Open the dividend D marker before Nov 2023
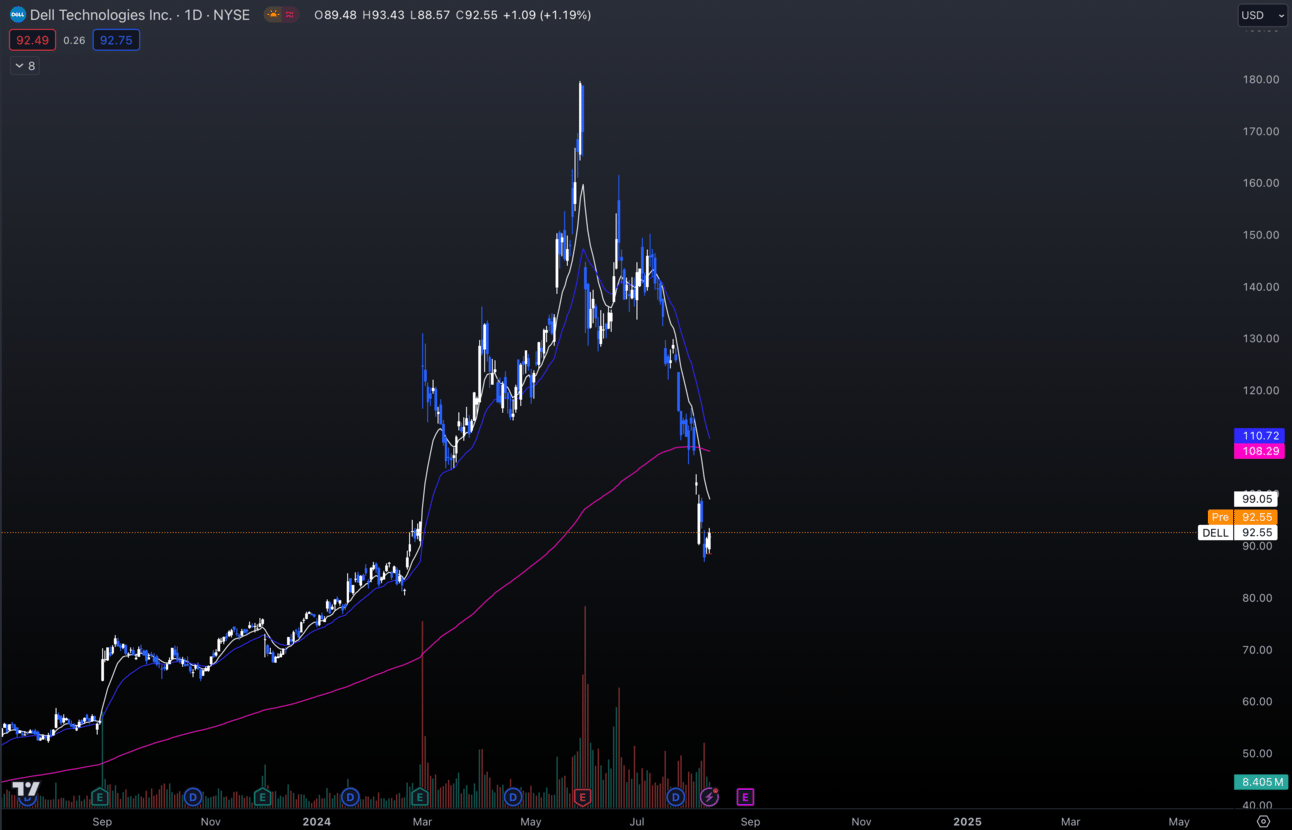This screenshot has width=1292, height=830. point(193,797)
